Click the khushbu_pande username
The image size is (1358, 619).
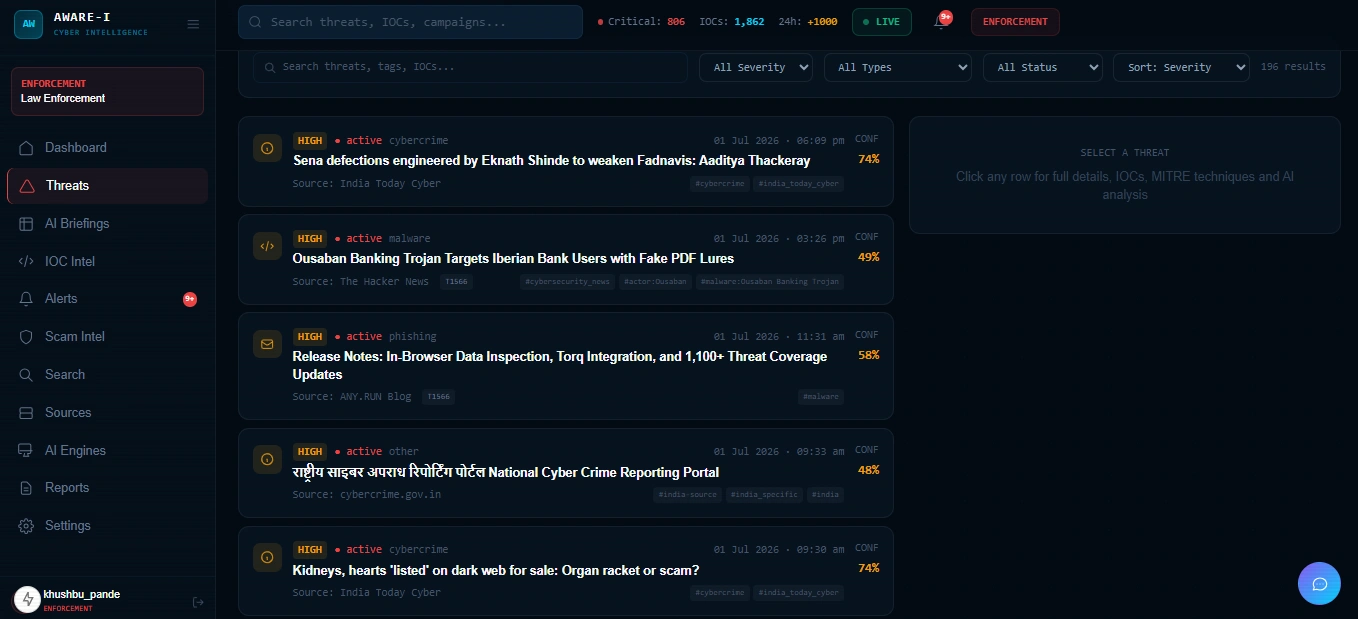82,594
